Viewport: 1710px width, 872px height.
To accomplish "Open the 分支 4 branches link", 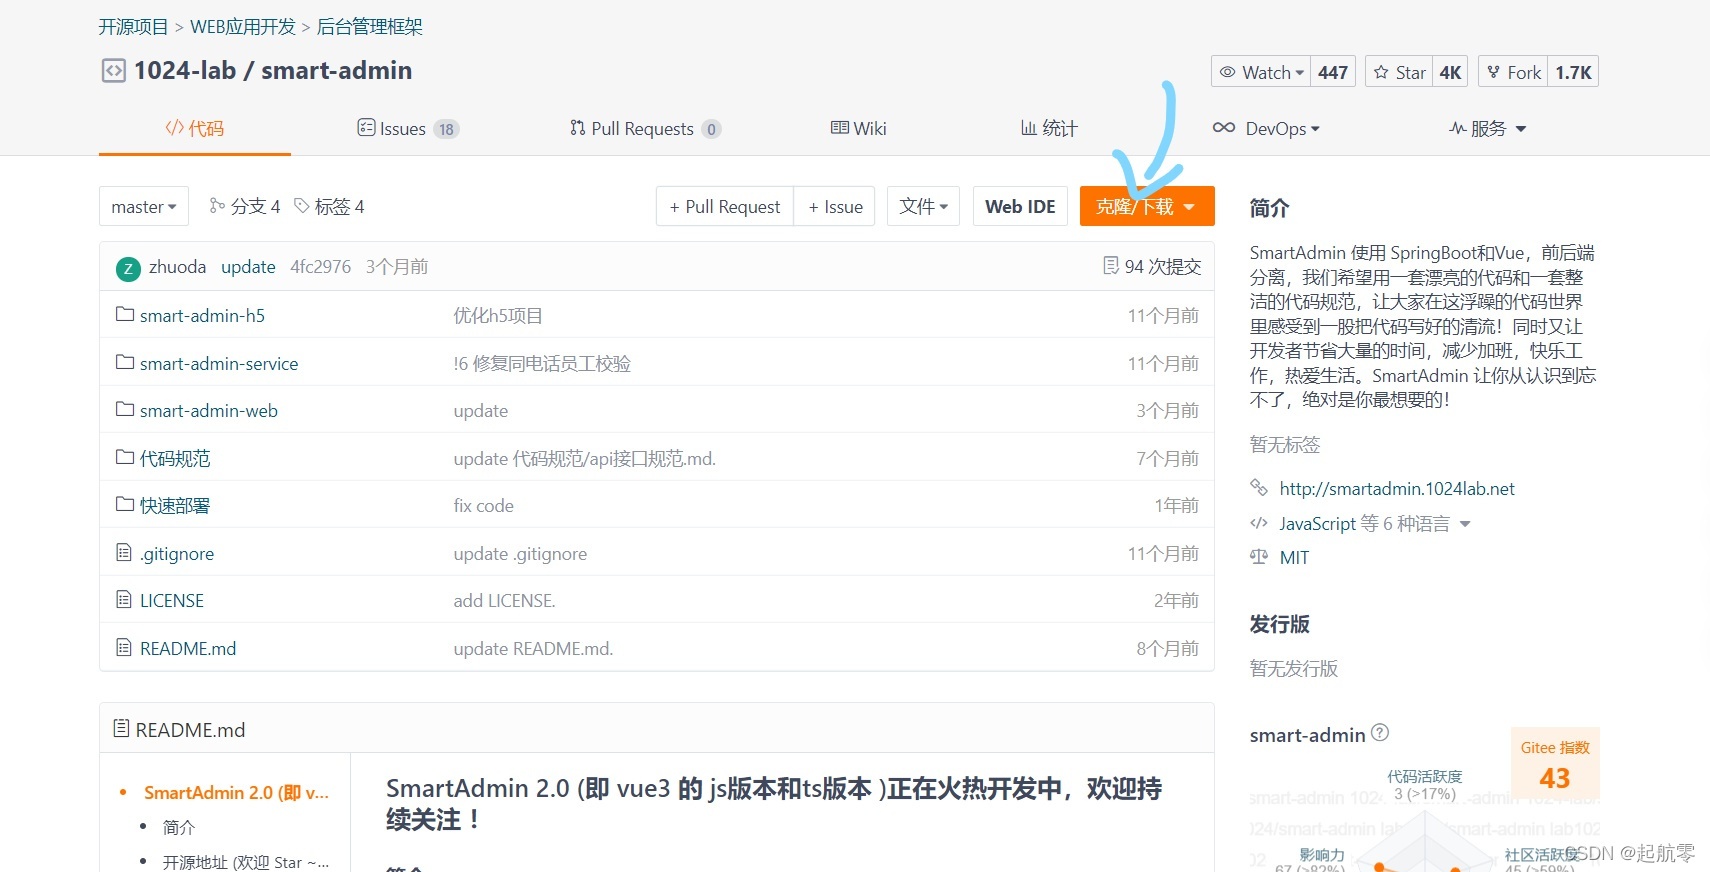I will [245, 206].
